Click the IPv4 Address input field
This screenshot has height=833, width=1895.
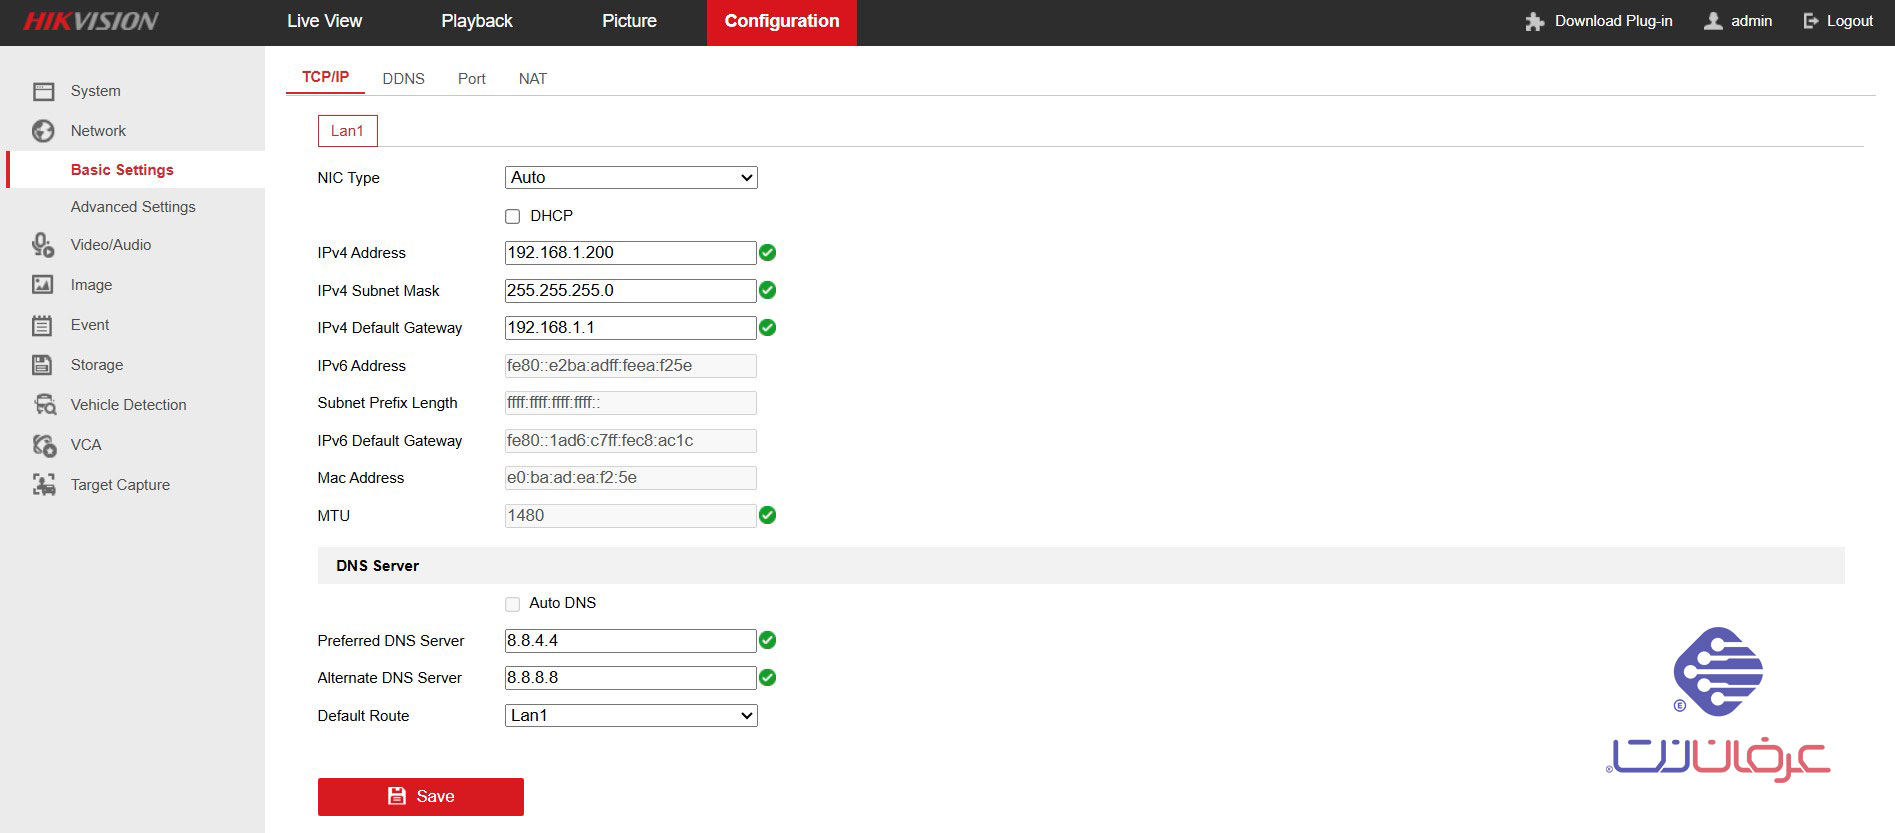[x=631, y=253]
